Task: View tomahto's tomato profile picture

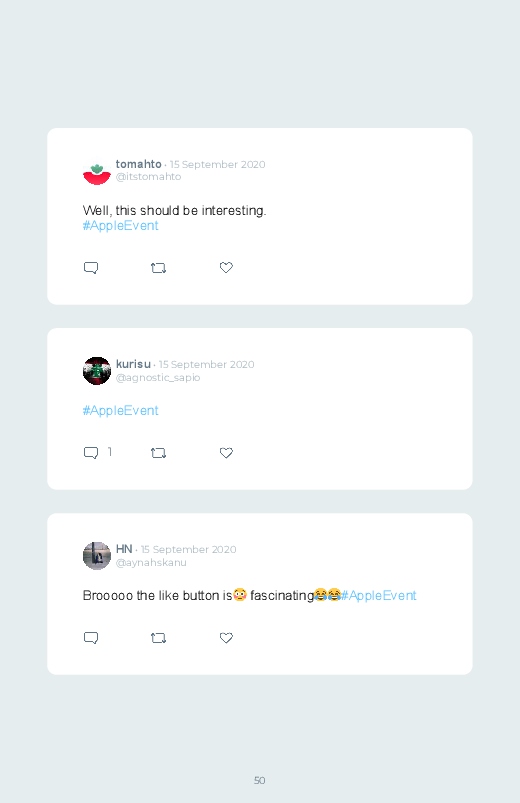Action: pyautogui.click(x=97, y=172)
